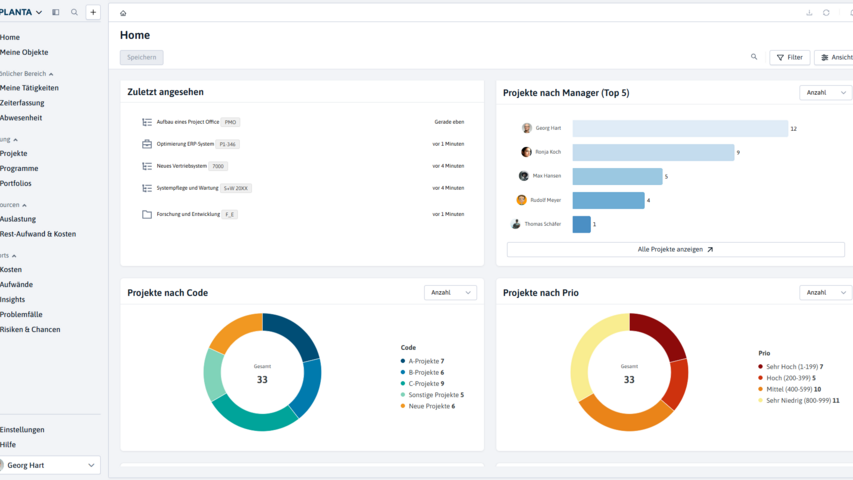
Task: Open Portfolios
Action: 16,183
